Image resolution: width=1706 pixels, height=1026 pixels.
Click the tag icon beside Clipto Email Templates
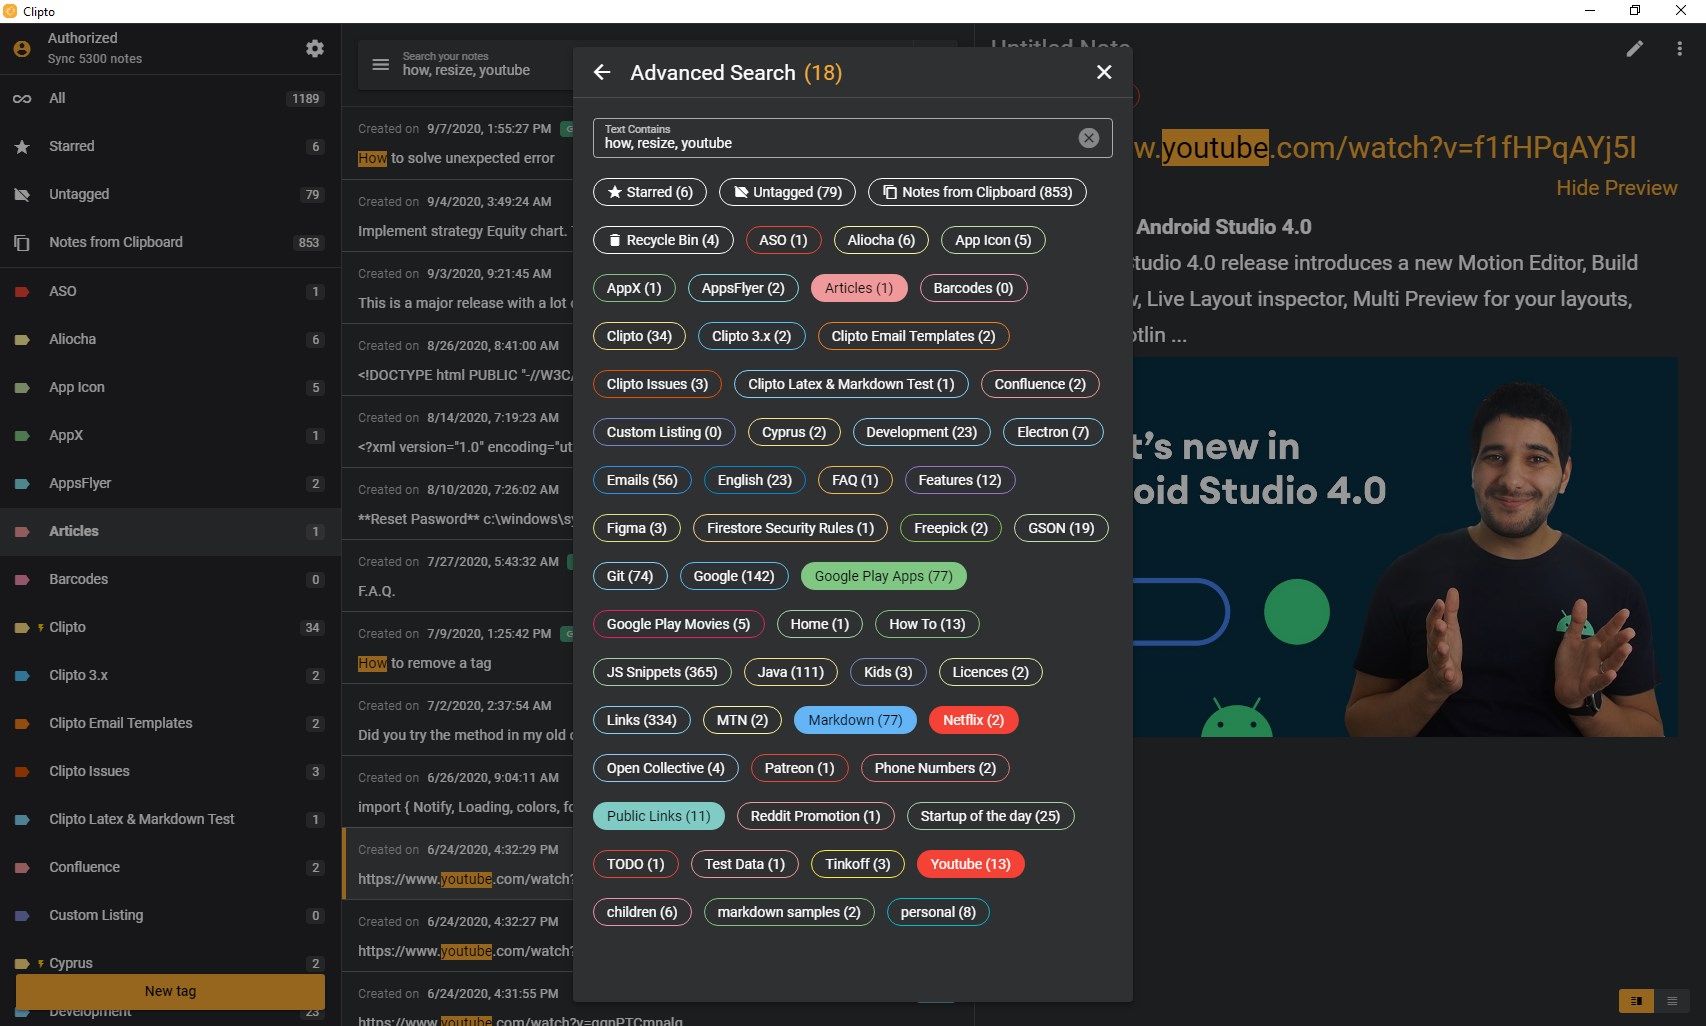click(22, 723)
